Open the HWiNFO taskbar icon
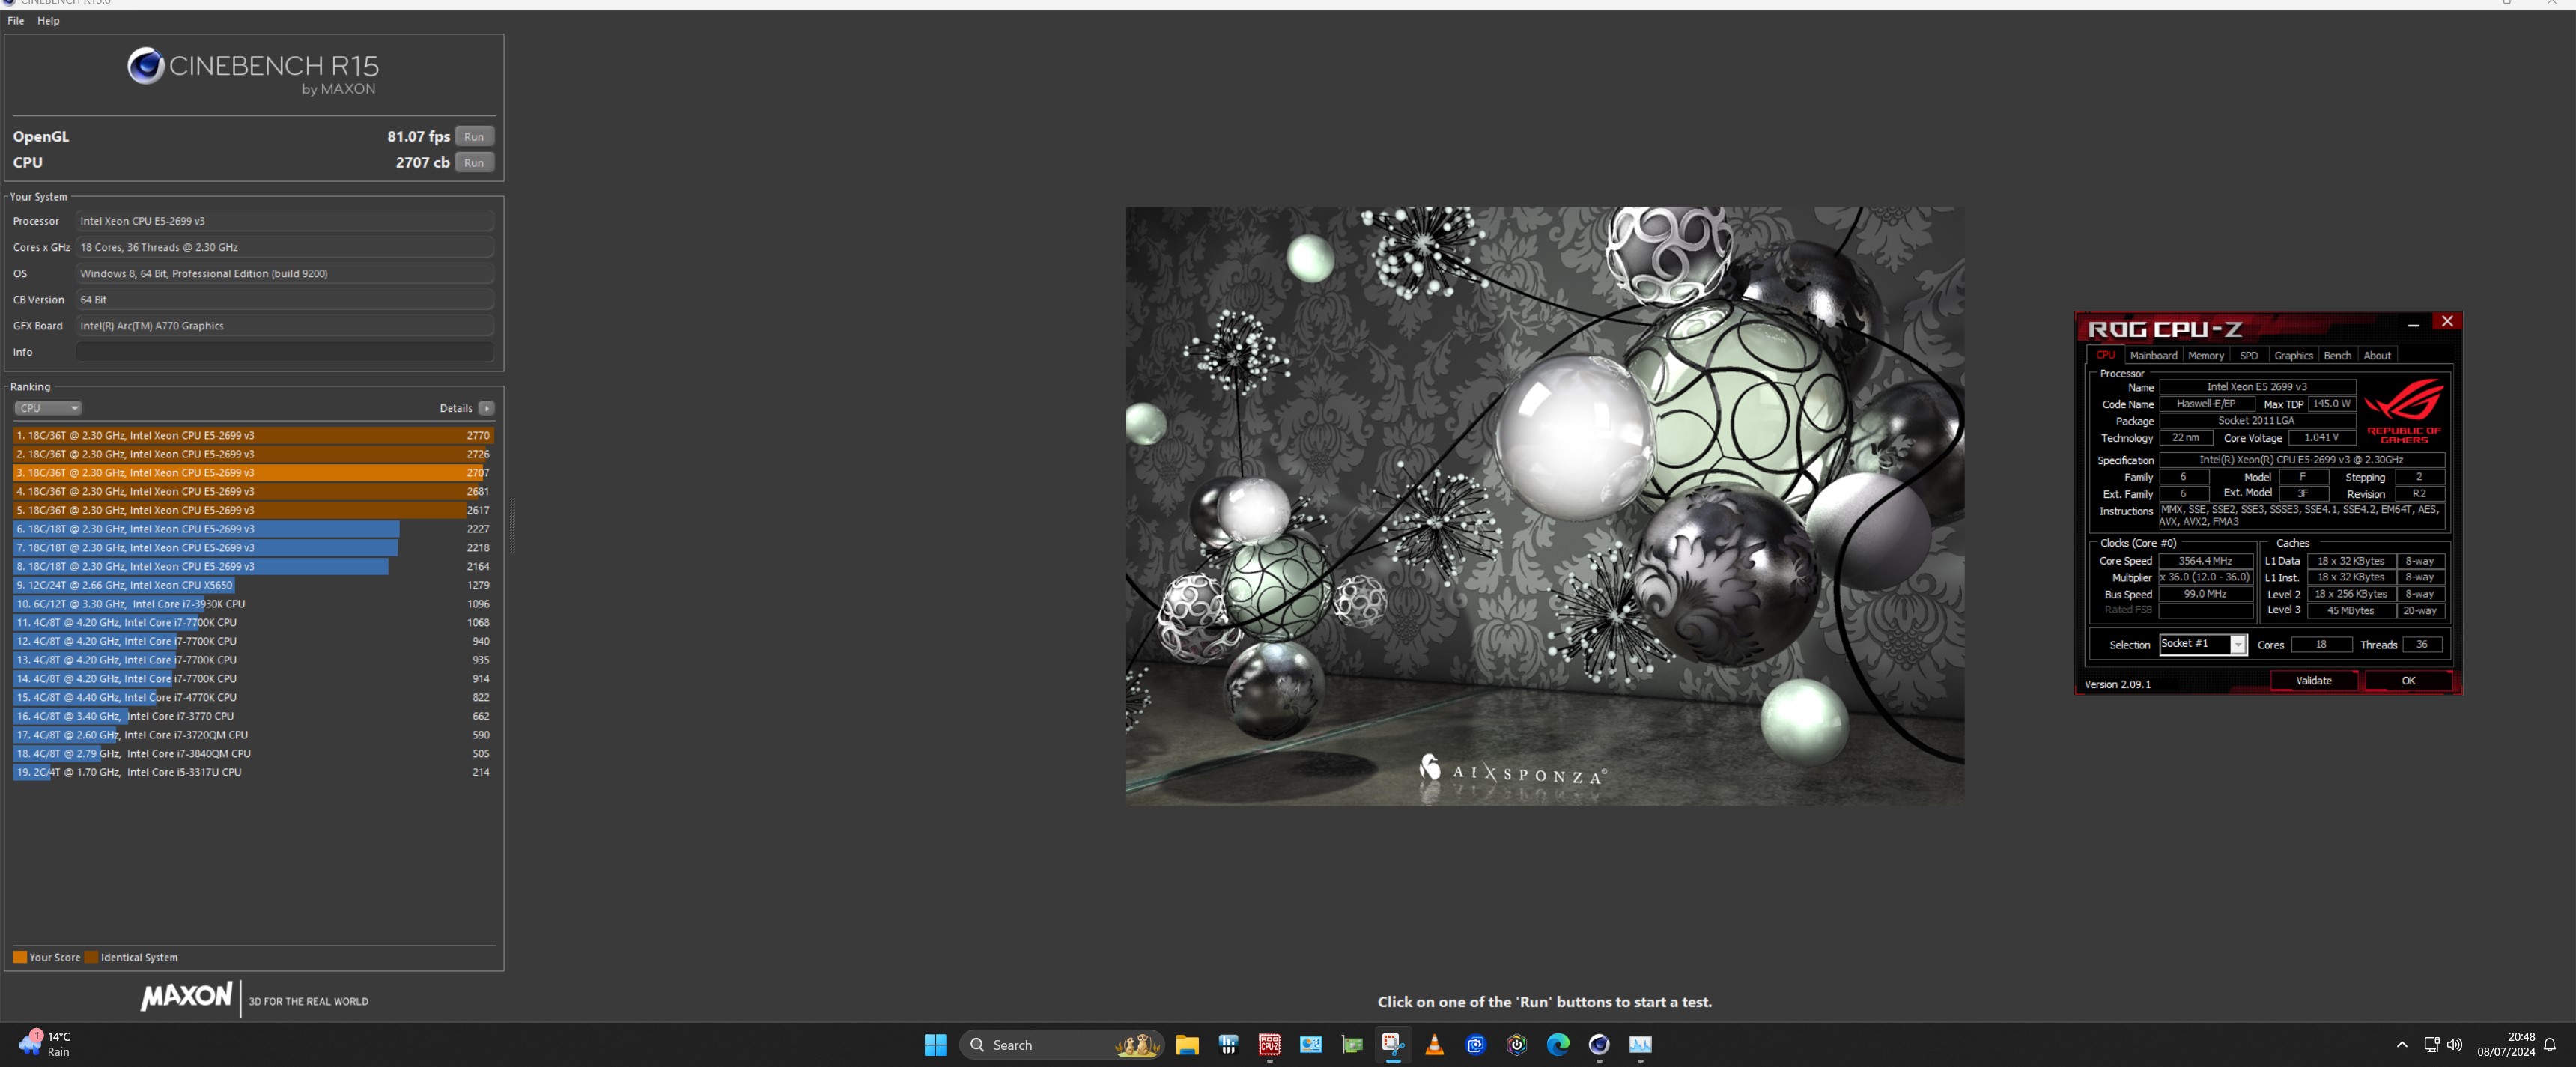Viewport: 2576px width, 1067px height. tap(1228, 1045)
